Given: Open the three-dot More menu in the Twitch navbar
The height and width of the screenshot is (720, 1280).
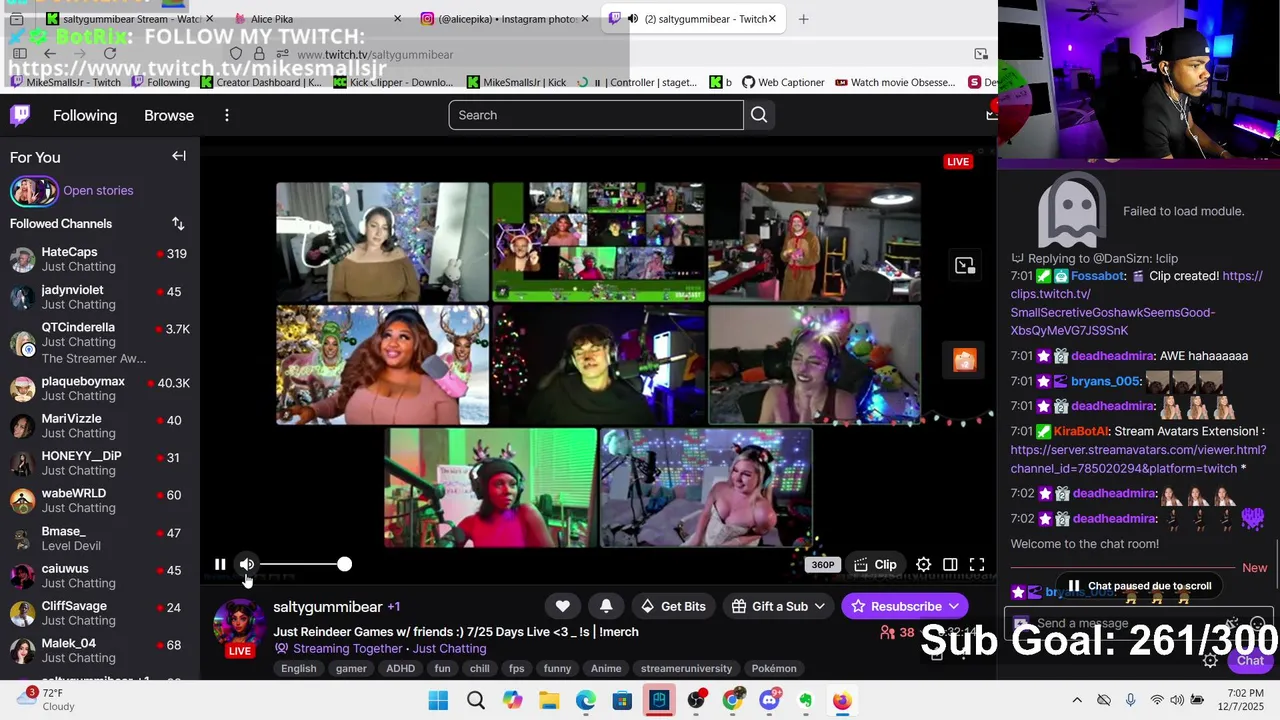Looking at the screenshot, I should (227, 115).
